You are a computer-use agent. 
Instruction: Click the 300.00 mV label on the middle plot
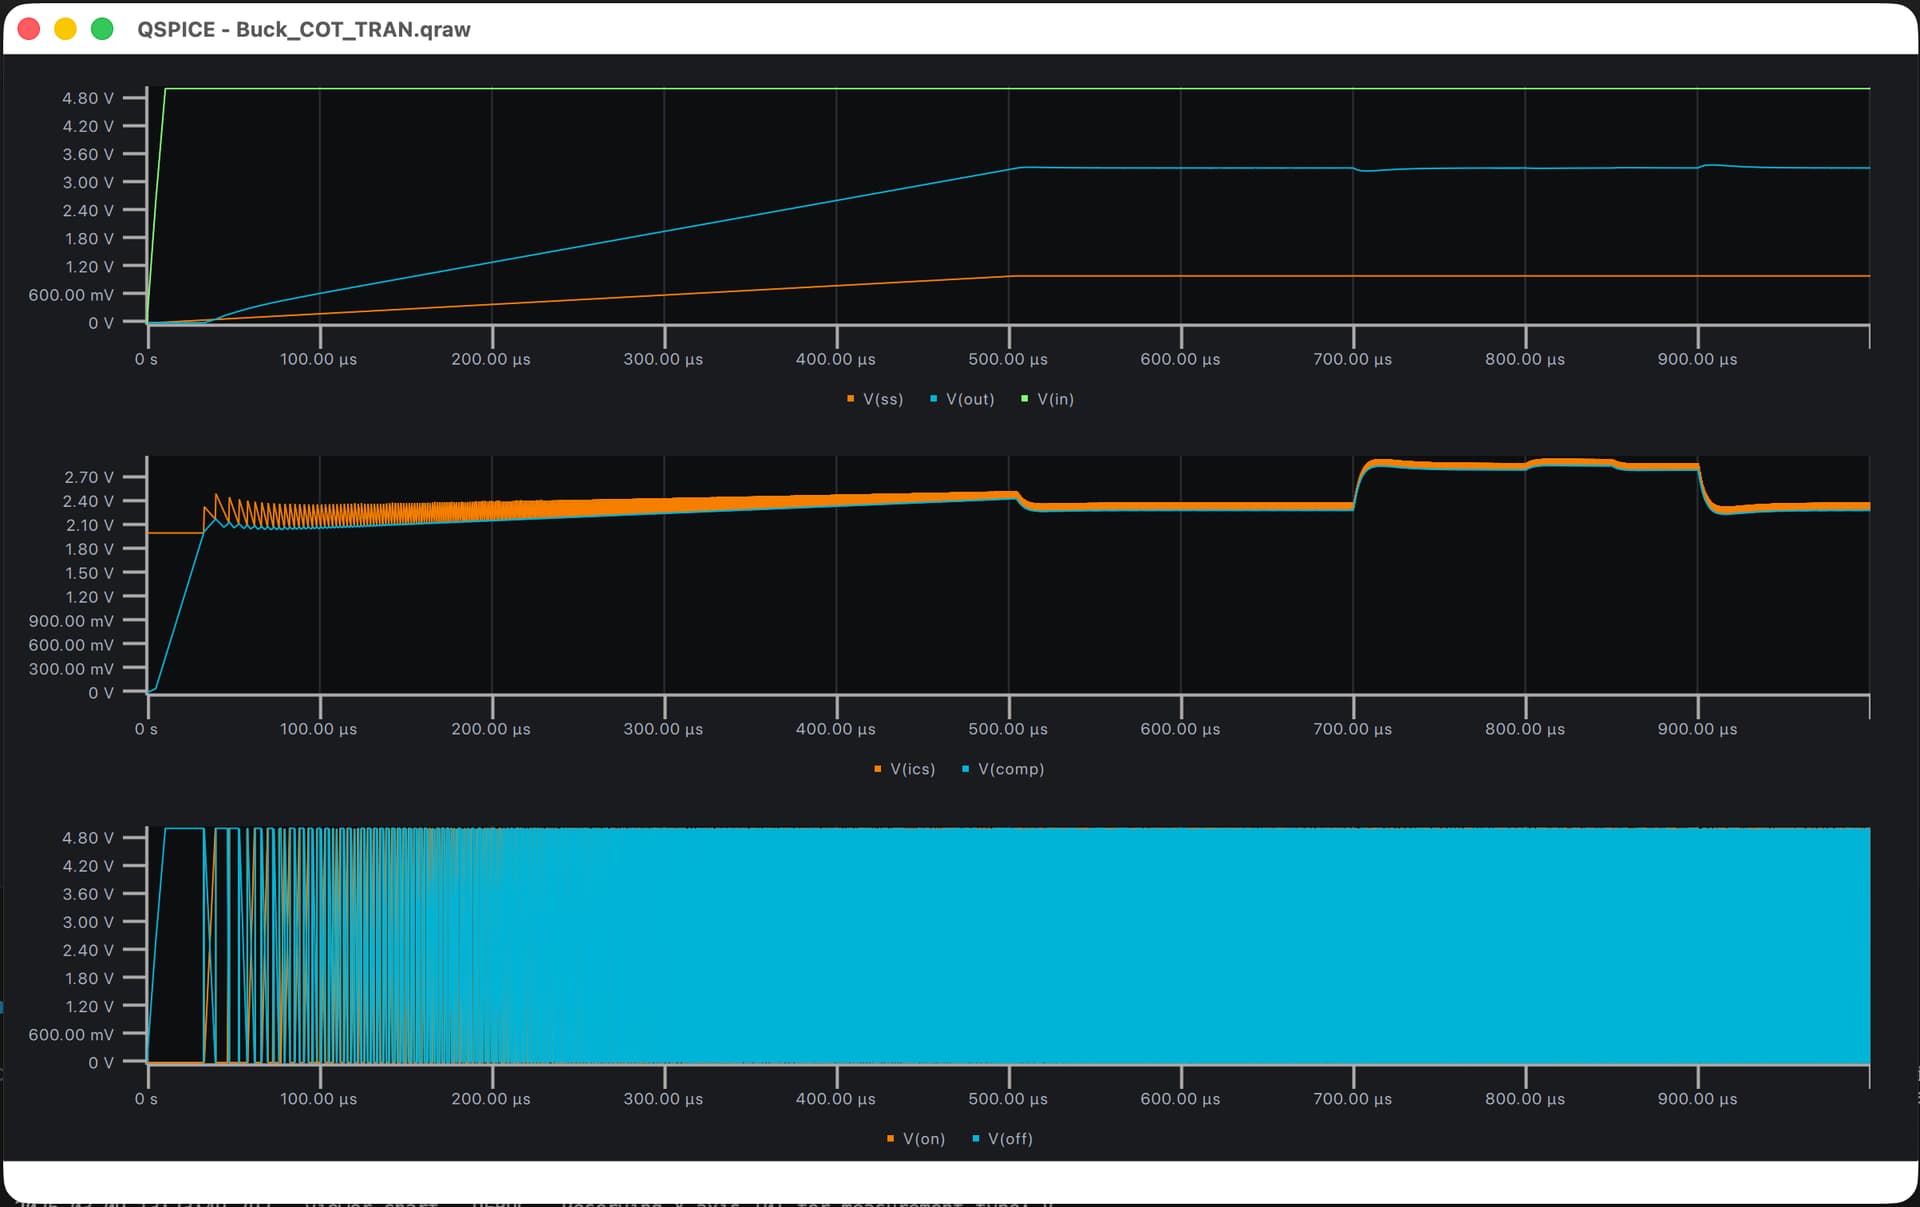pyautogui.click(x=71, y=669)
